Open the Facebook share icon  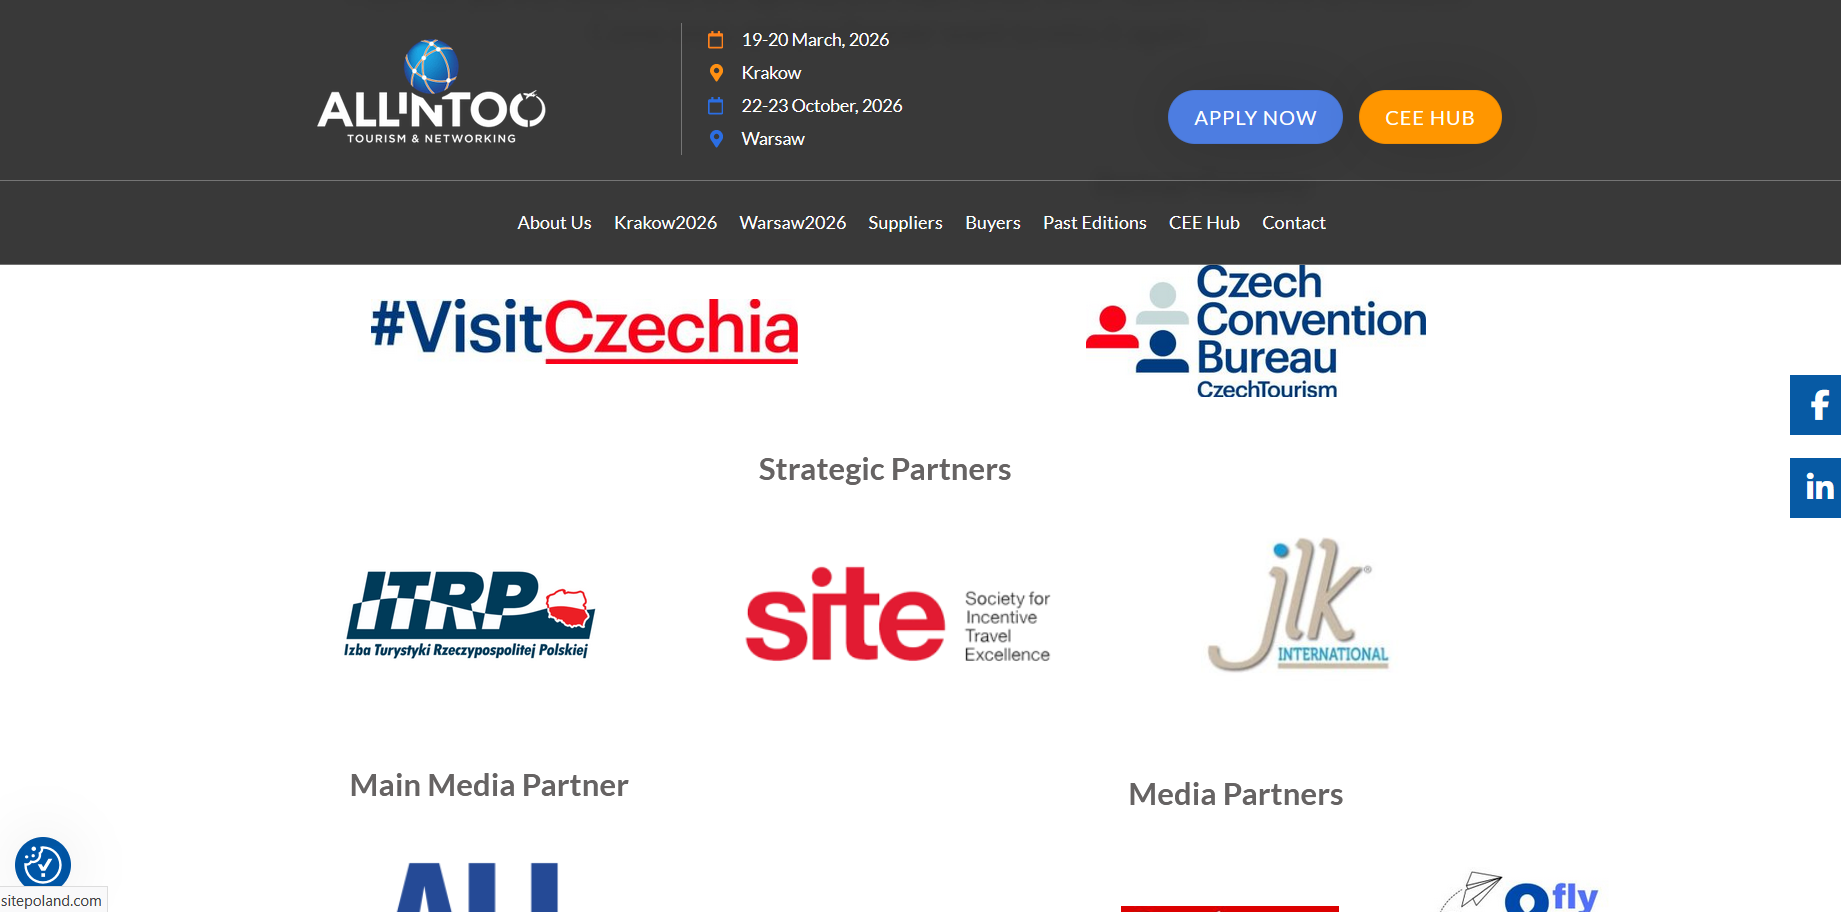1815,405
